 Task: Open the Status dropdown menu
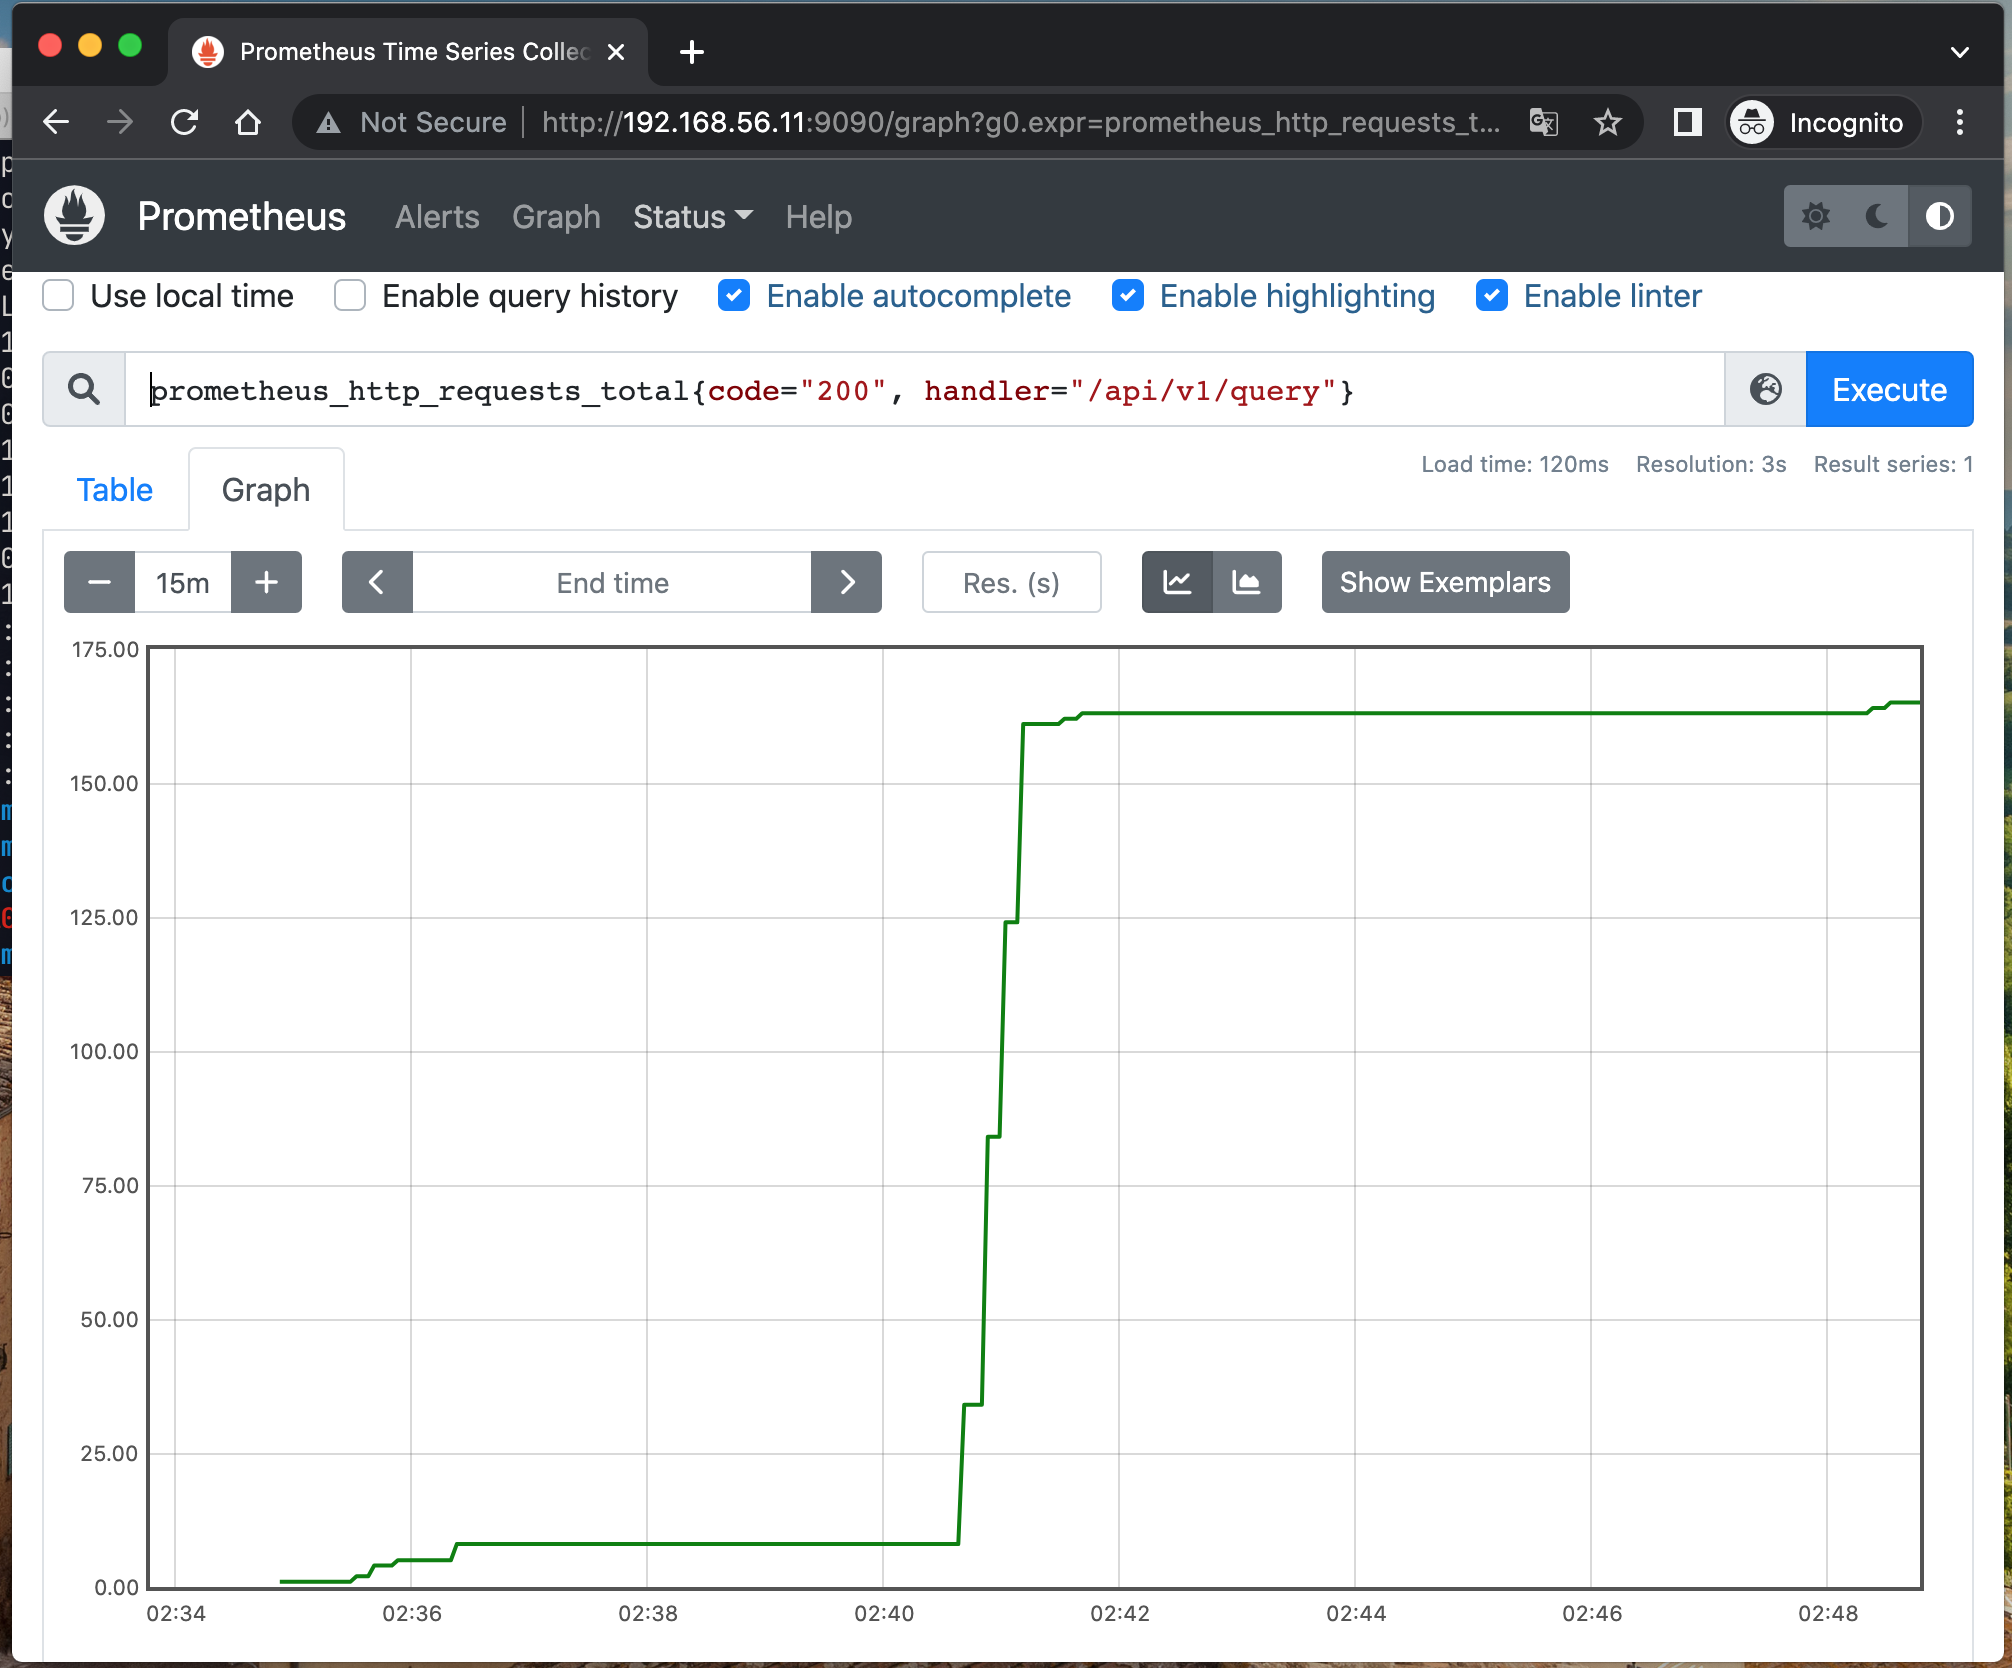point(693,216)
